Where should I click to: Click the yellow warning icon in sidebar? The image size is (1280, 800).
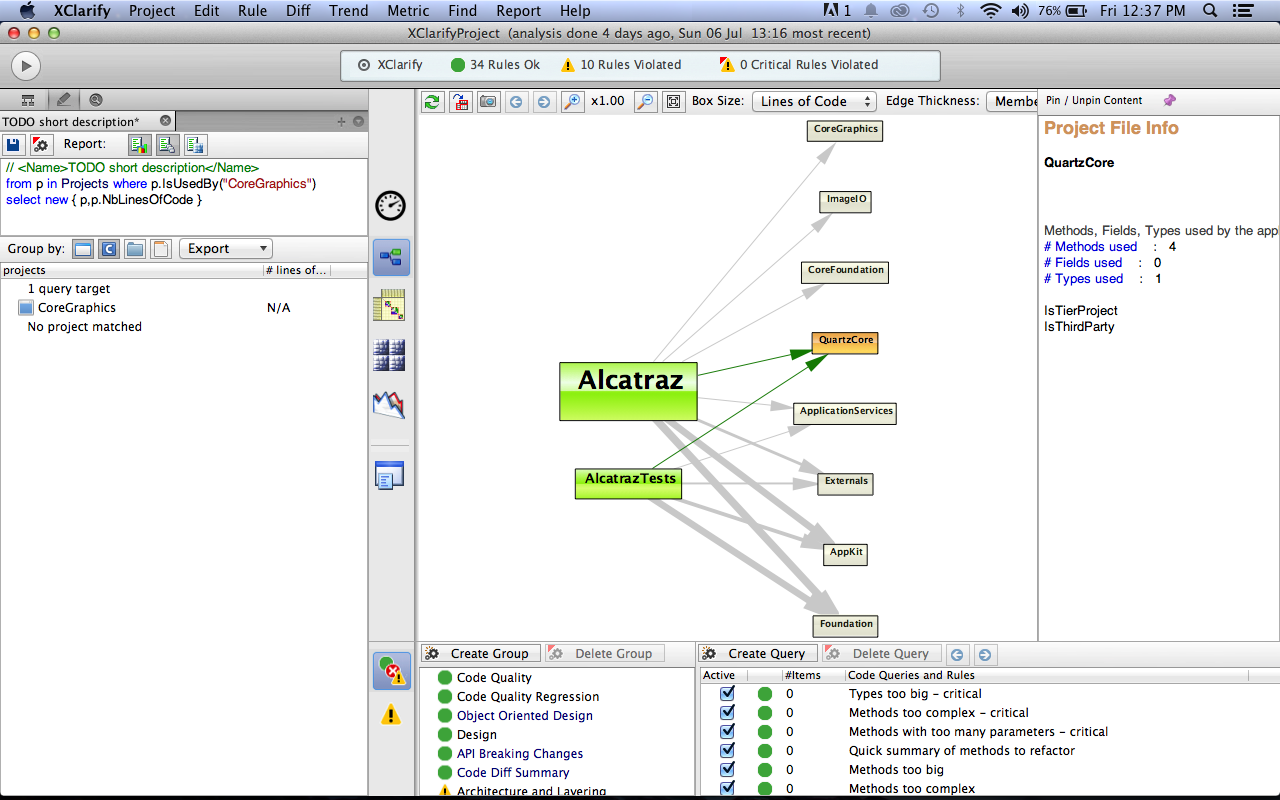(x=391, y=715)
